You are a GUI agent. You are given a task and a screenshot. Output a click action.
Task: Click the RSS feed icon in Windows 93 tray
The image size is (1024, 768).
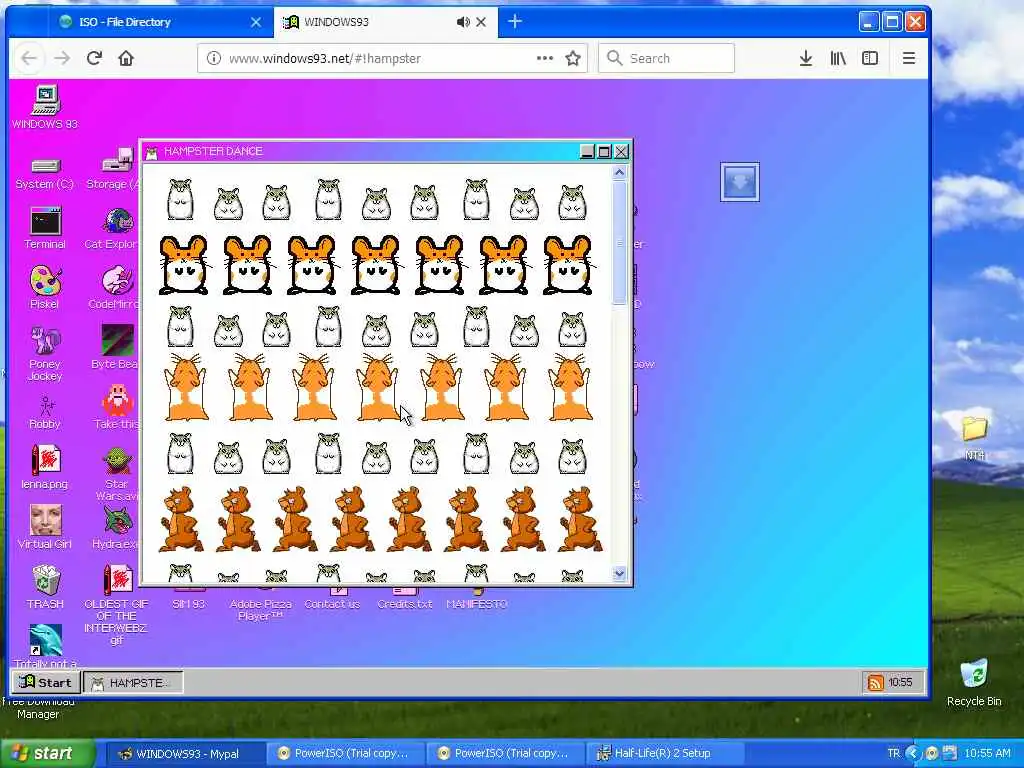coord(875,682)
